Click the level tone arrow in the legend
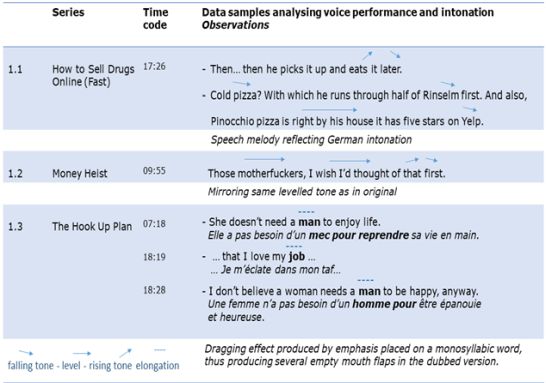 pos(81,353)
